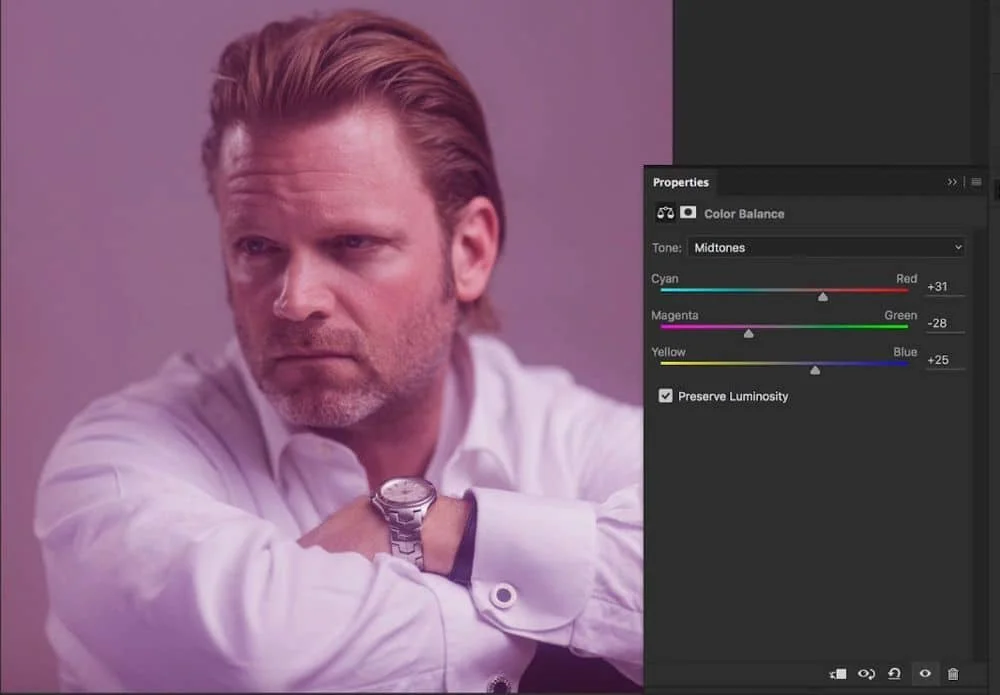This screenshot has height=695, width=1000.
Task: Click the Magenta-Green slider handle
Action: (748, 333)
